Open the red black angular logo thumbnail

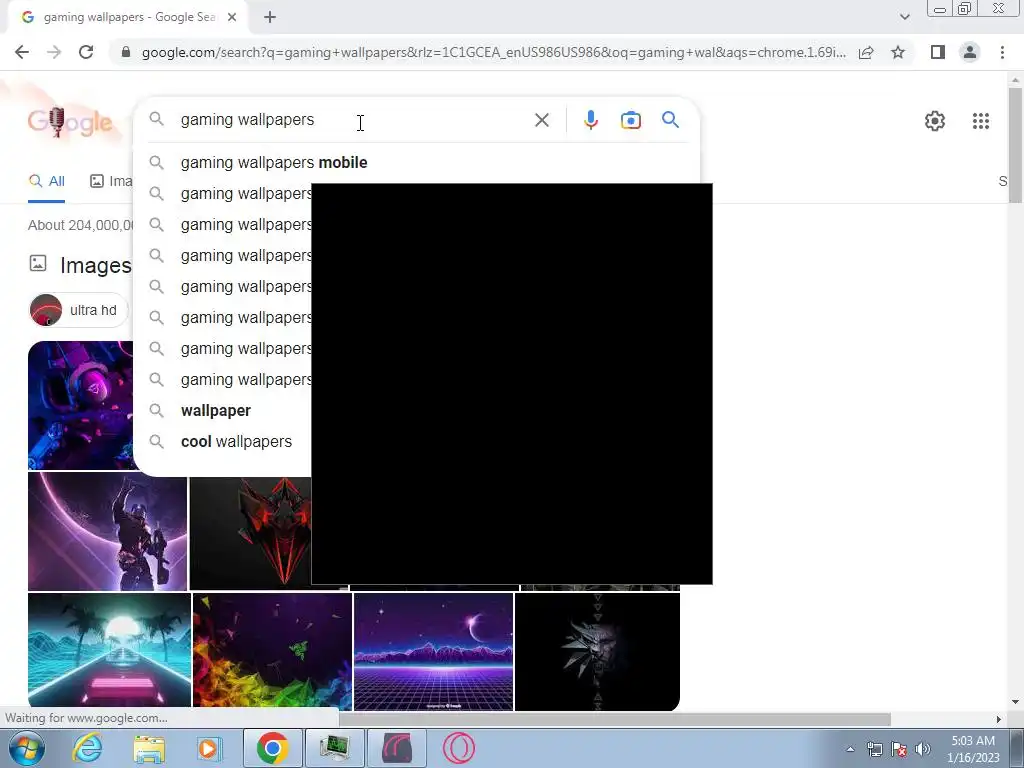(250, 534)
